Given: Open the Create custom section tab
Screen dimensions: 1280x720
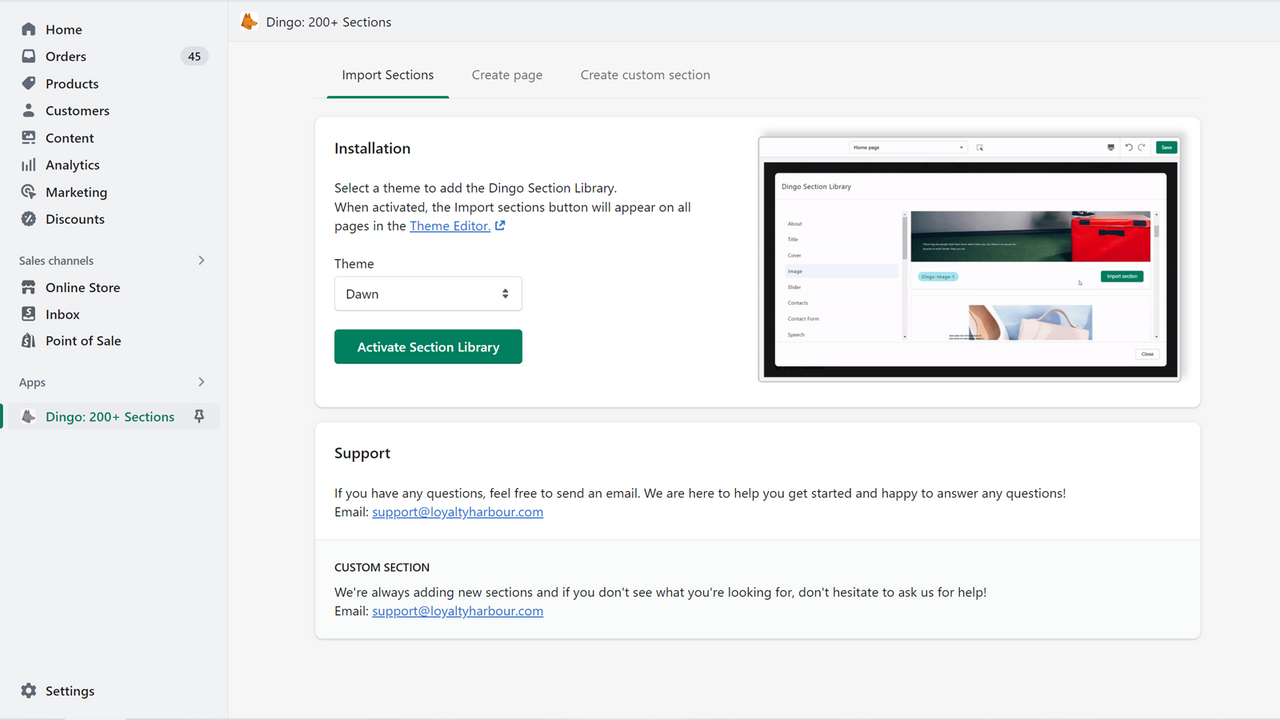Looking at the screenshot, I should pyautogui.click(x=645, y=74).
